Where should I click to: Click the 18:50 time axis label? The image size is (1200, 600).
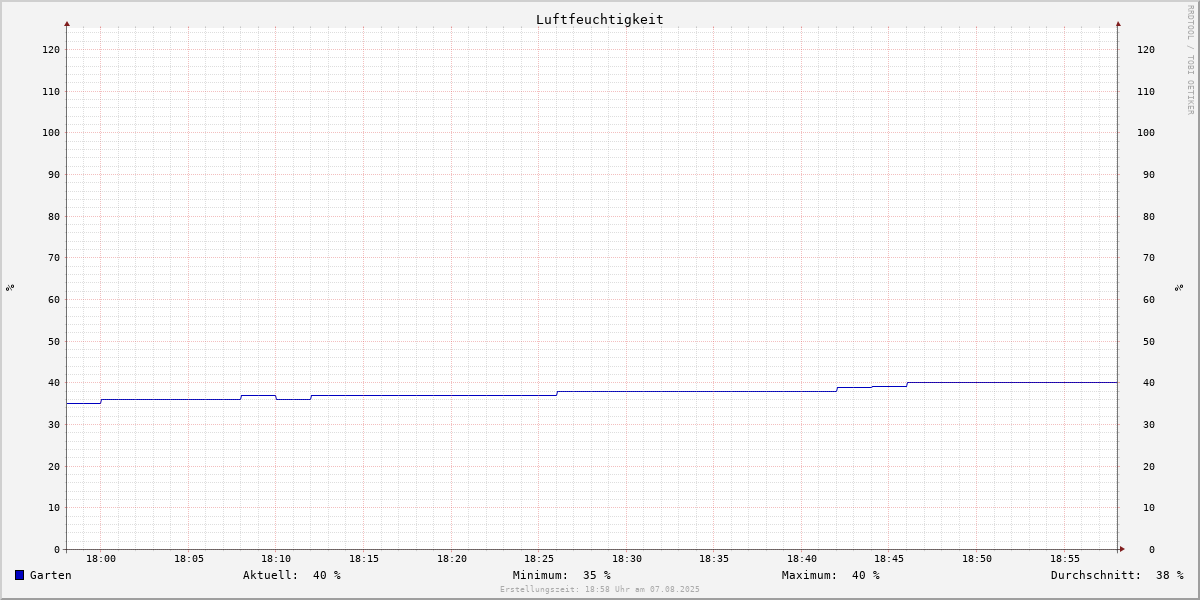coord(977,558)
